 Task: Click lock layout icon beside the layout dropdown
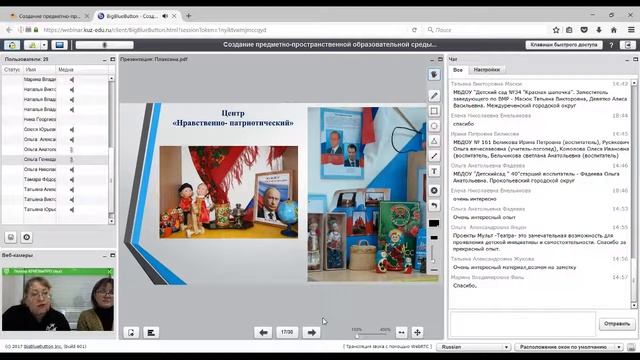click(x=631, y=347)
